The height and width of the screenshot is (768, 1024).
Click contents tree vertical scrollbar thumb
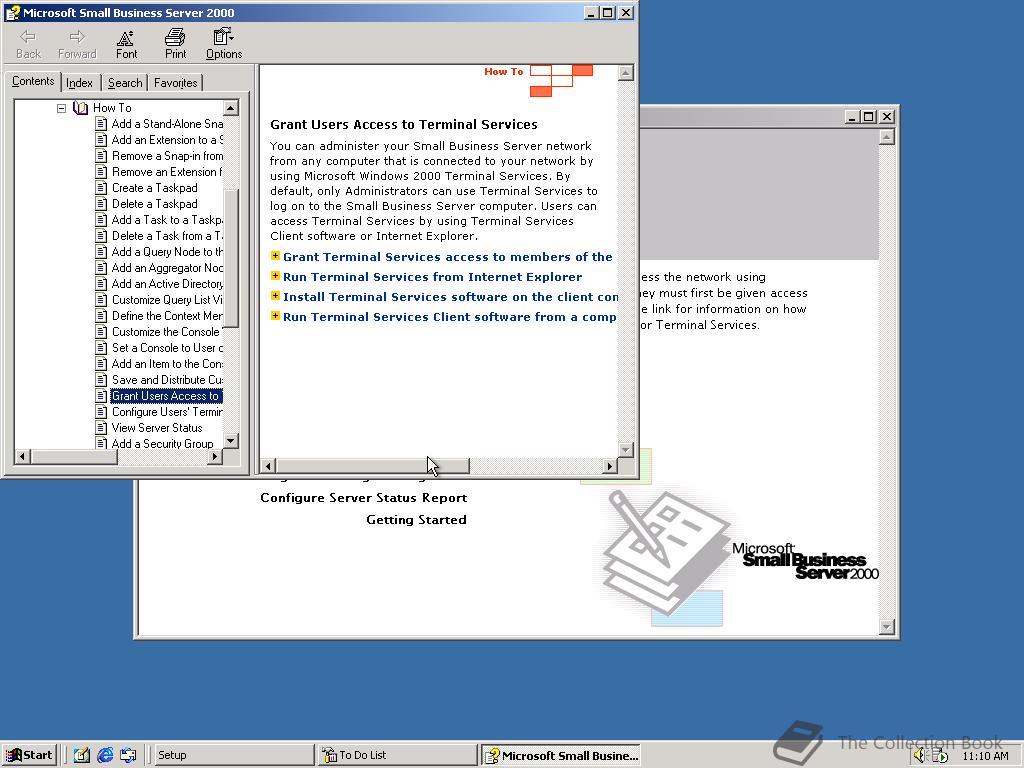[x=231, y=258]
